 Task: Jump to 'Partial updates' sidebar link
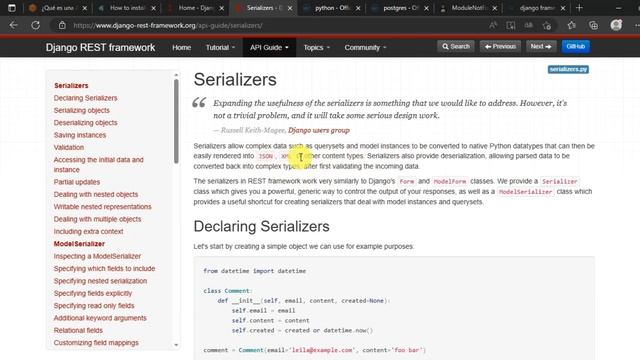77,182
